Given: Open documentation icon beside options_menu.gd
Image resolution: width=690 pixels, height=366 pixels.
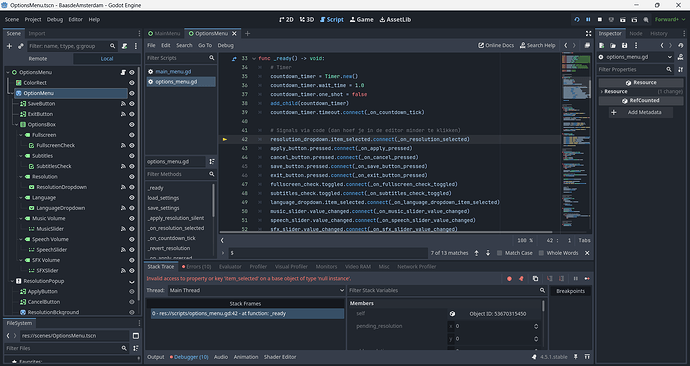Looking at the screenshot, I should pyautogui.click(x=681, y=57).
